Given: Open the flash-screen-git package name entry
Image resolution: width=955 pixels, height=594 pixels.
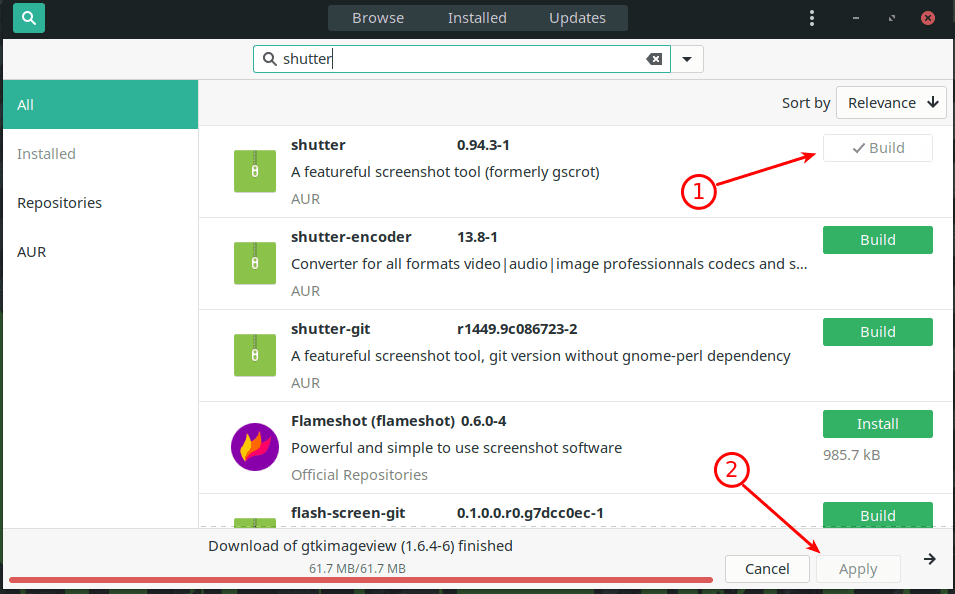Looking at the screenshot, I should coord(348,513).
